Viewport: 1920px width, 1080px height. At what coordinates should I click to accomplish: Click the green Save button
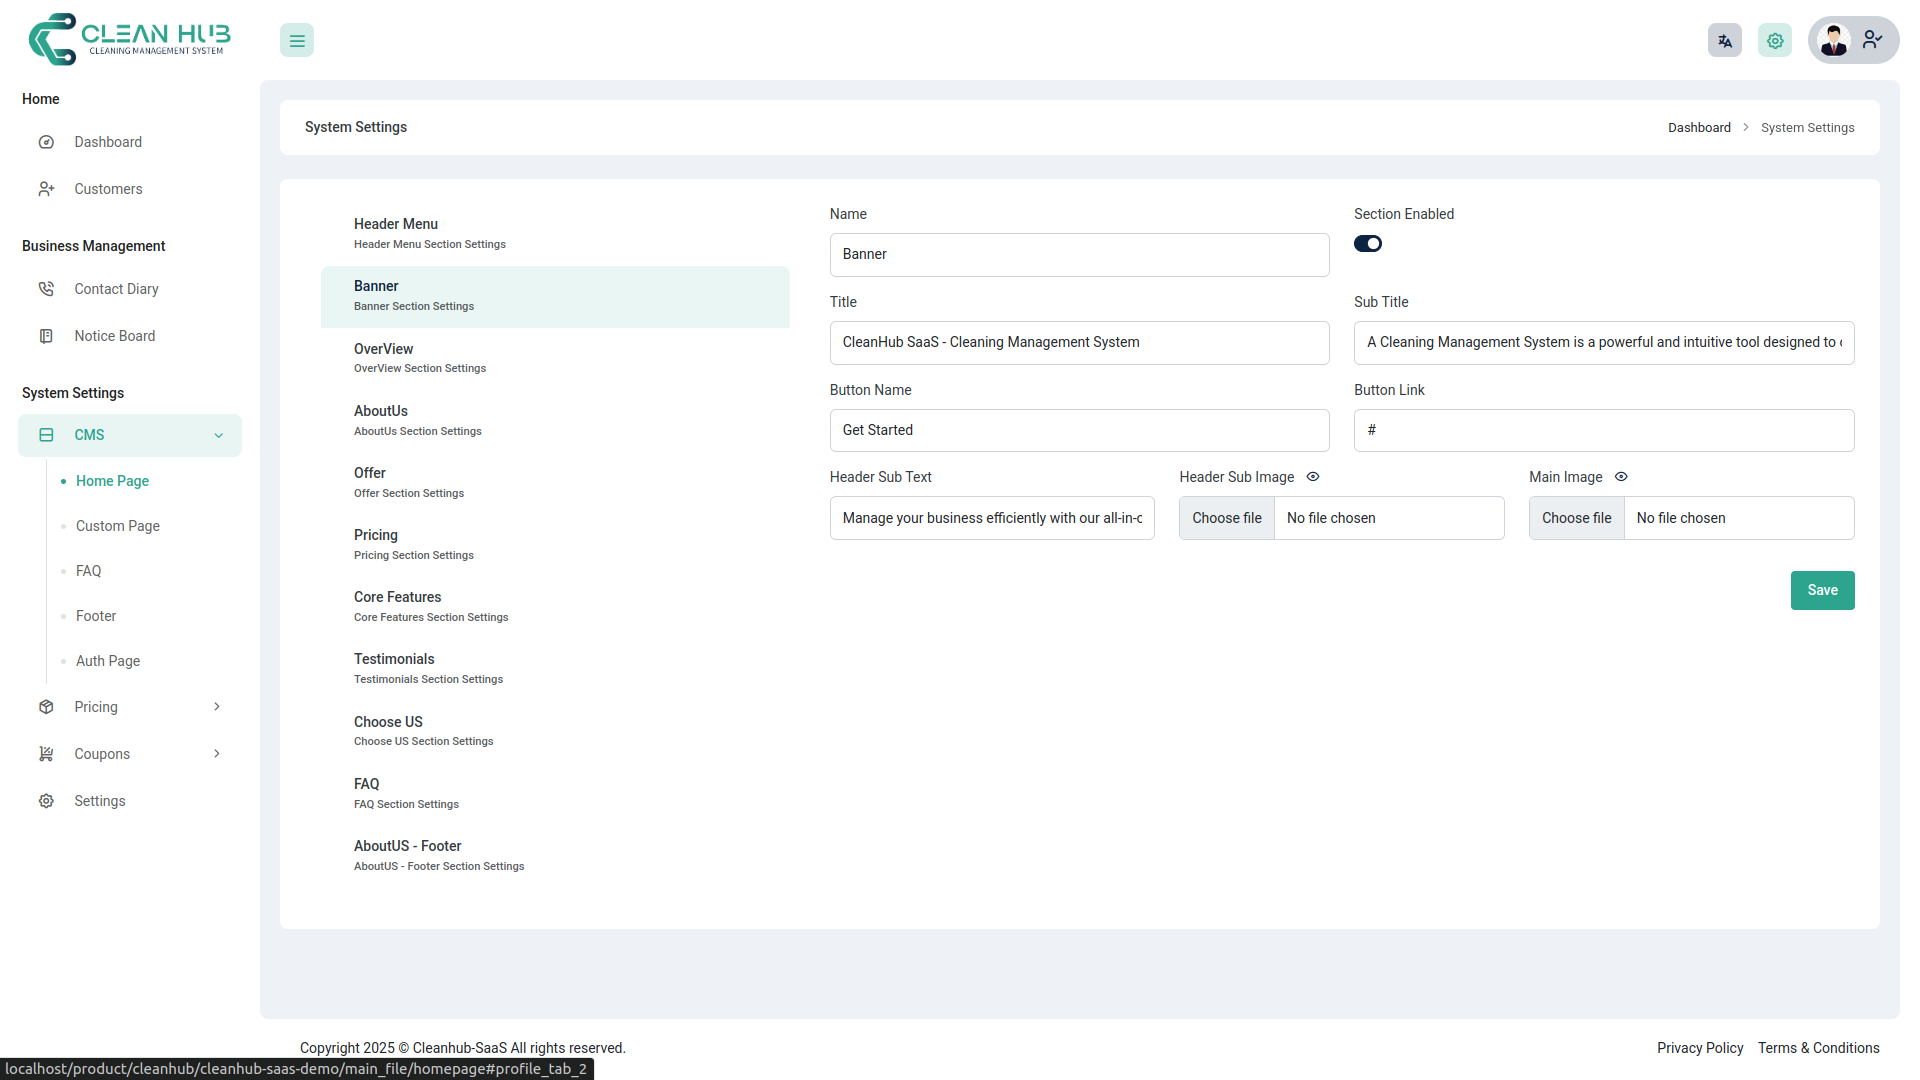[x=1822, y=590]
